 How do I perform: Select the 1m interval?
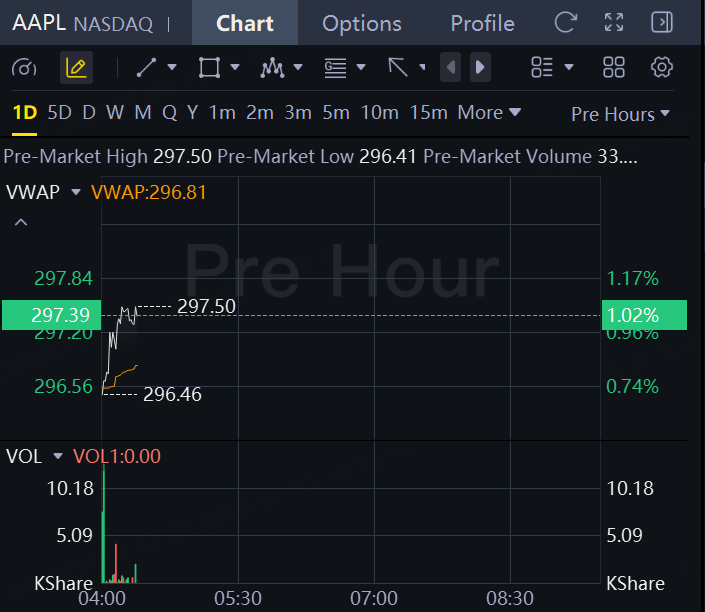coord(222,112)
